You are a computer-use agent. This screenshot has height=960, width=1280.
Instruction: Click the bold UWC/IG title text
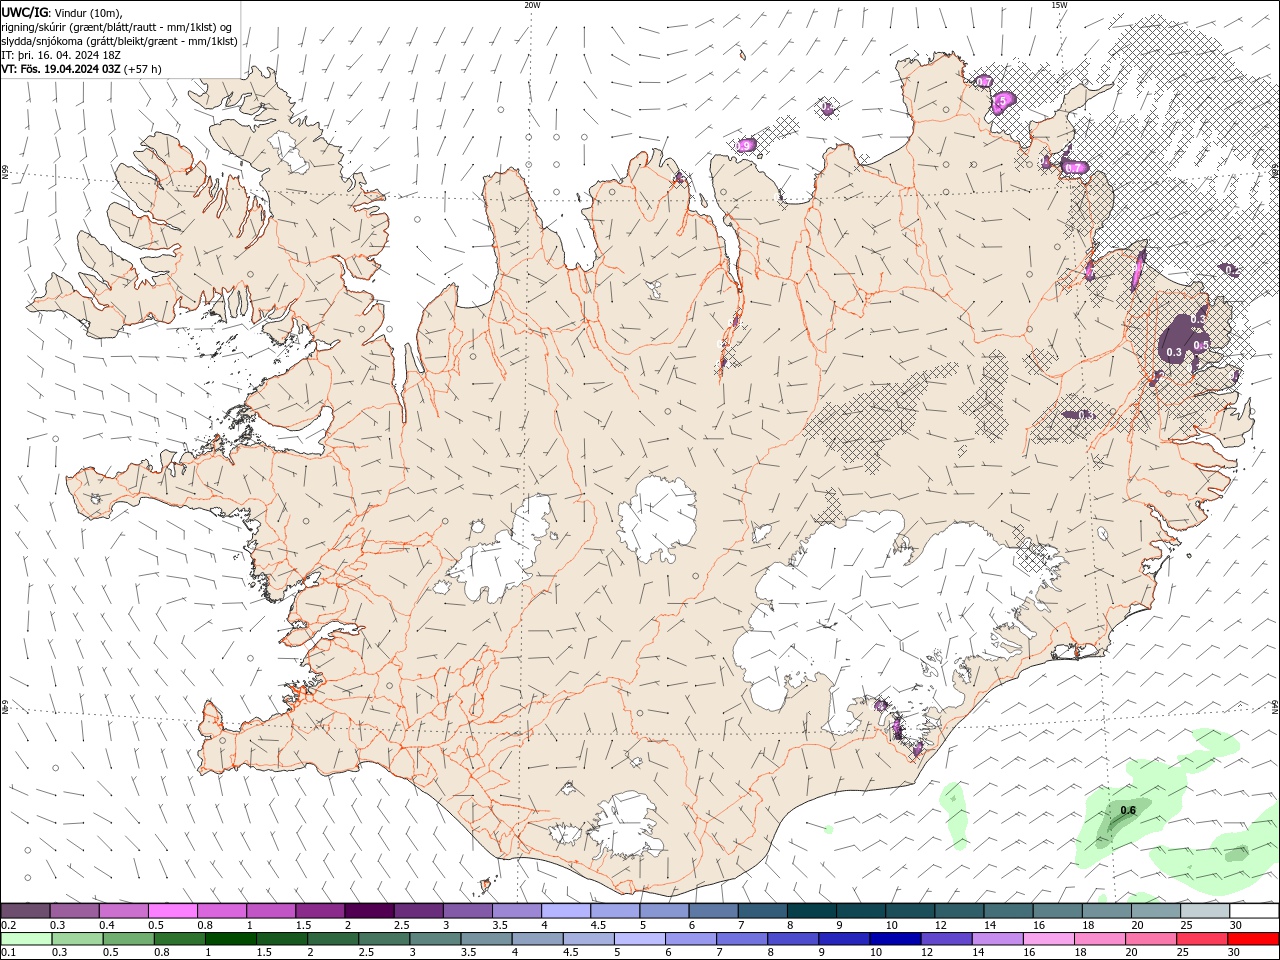click(26, 12)
